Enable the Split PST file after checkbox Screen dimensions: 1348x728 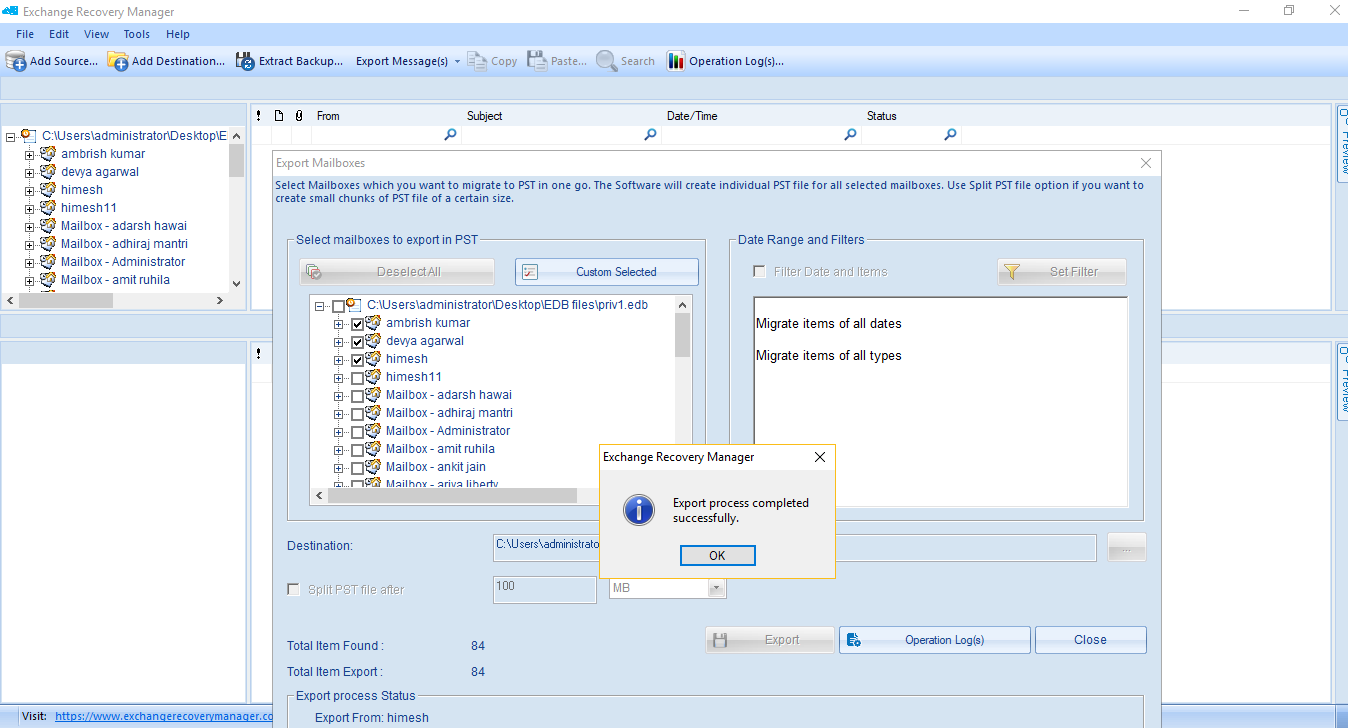[294, 589]
